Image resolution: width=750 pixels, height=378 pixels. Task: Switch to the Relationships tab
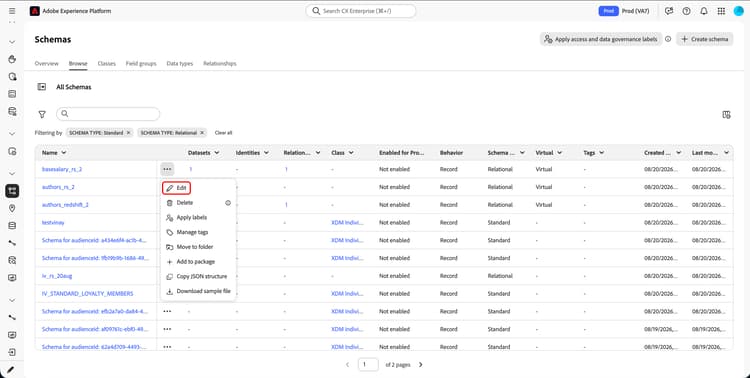220,64
